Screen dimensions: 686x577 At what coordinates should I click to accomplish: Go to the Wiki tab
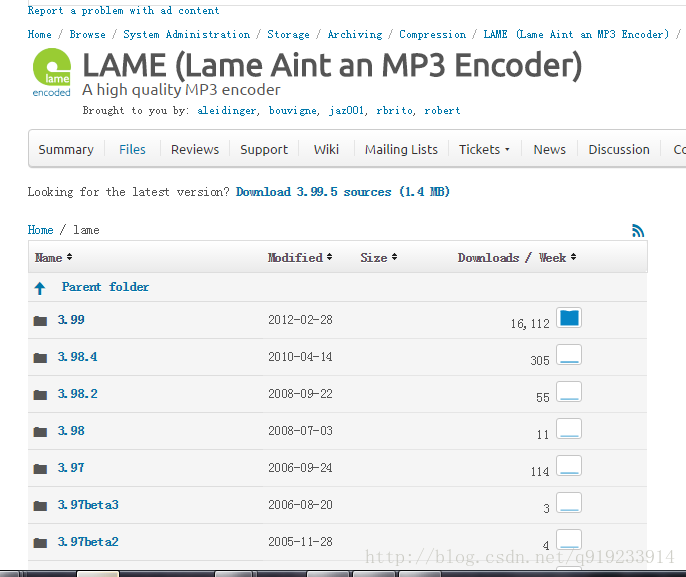pyautogui.click(x=326, y=150)
